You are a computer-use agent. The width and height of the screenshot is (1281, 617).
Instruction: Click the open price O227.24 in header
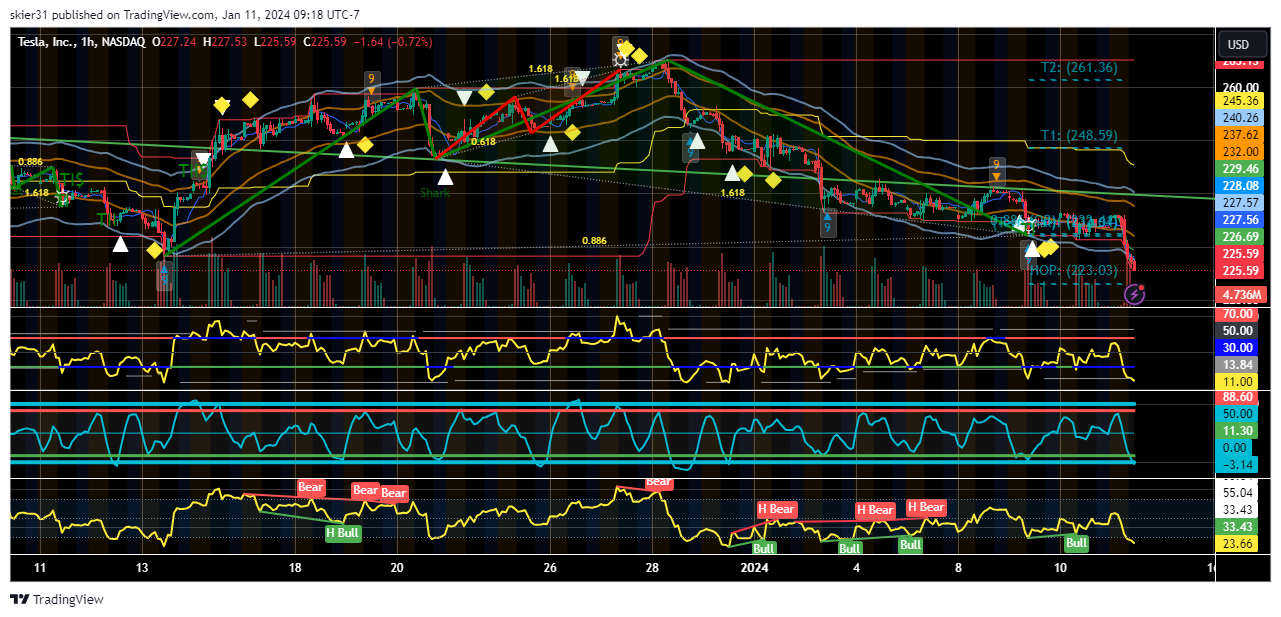[173, 42]
